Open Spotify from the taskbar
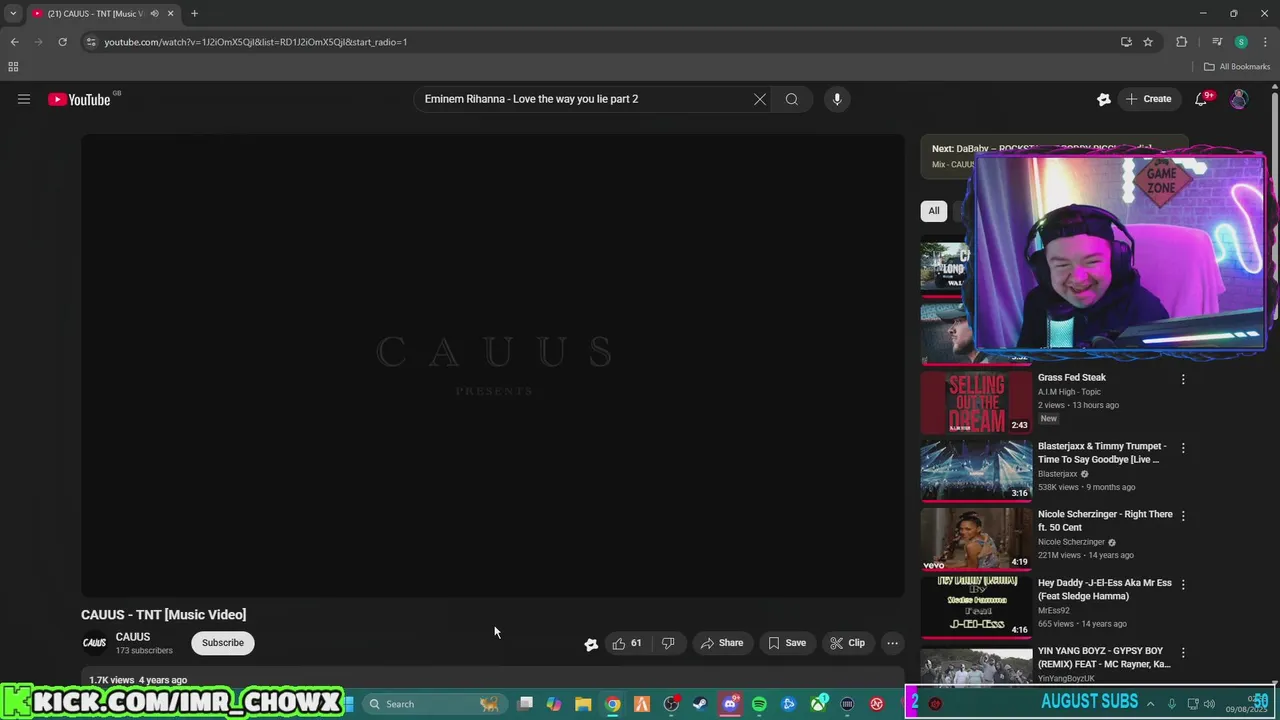This screenshot has width=1280, height=720. click(759, 704)
